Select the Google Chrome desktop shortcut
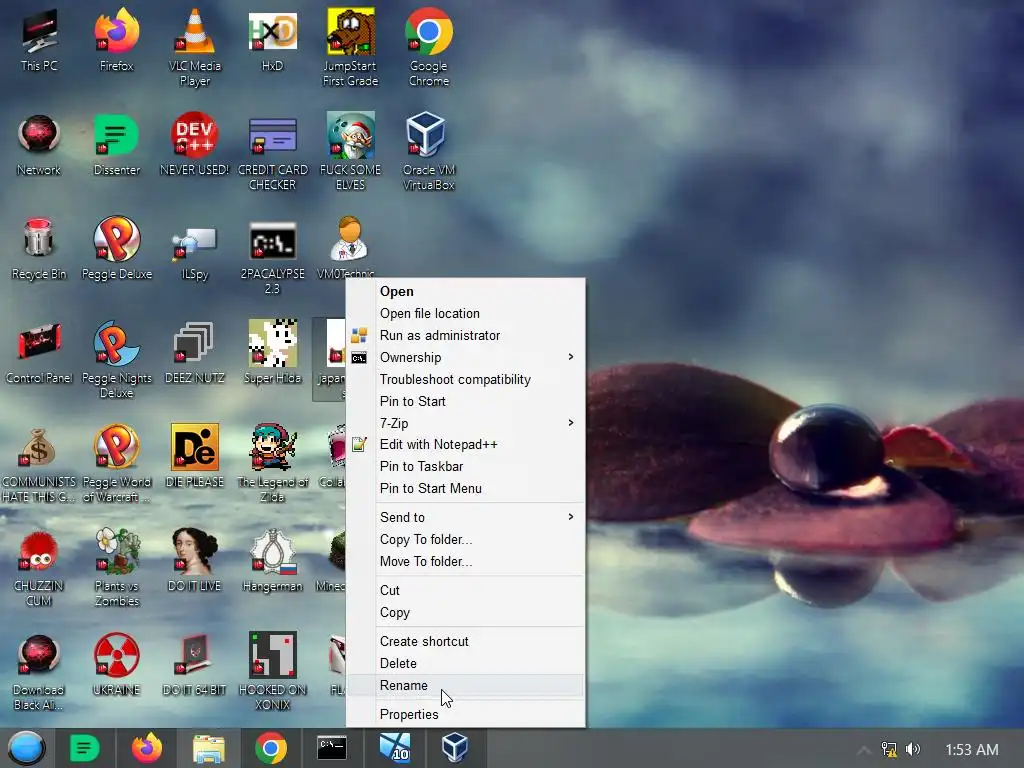Viewport: 1024px width, 768px height. point(428,47)
